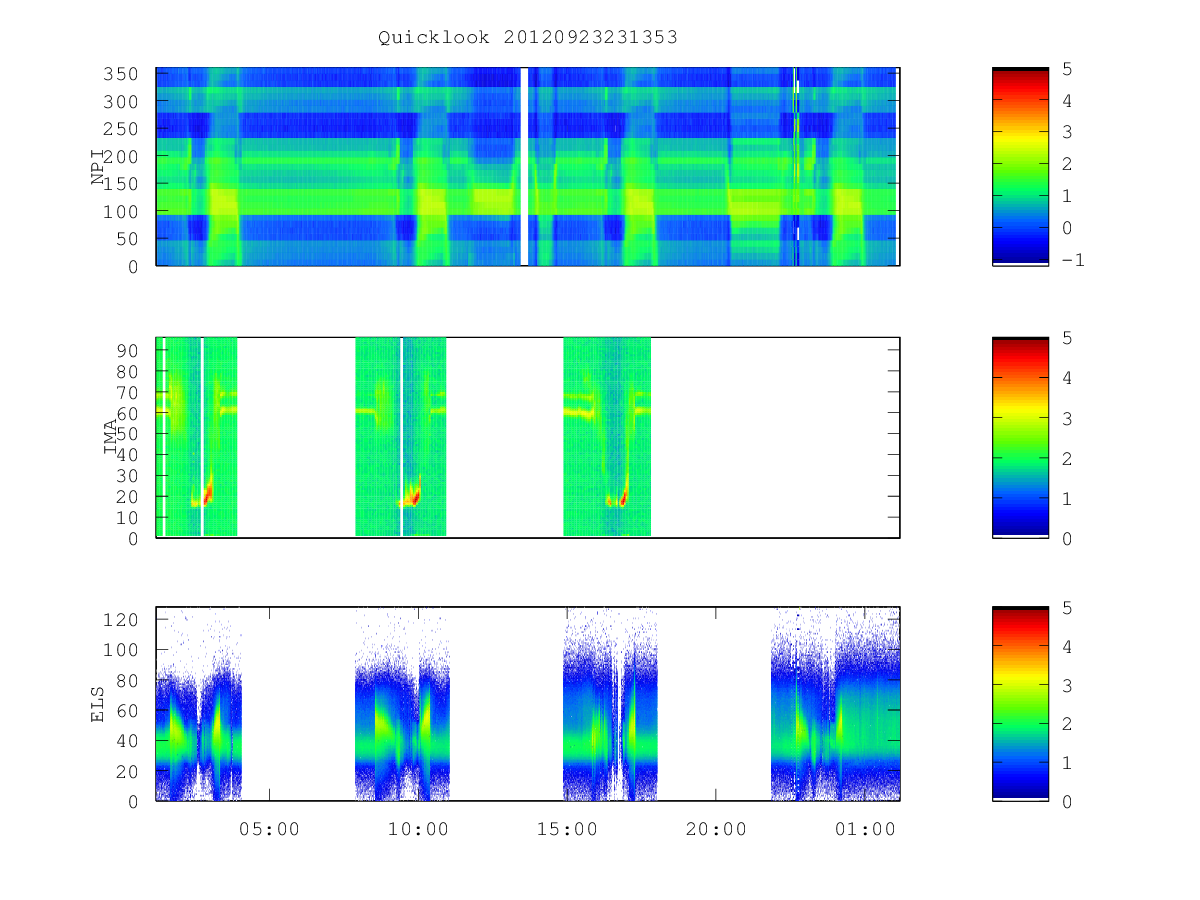Image resolution: width=1200 pixels, height=900 pixels.
Task: Click the IMA panel color bar
Action: pyautogui.click(x=1020, y=438)
